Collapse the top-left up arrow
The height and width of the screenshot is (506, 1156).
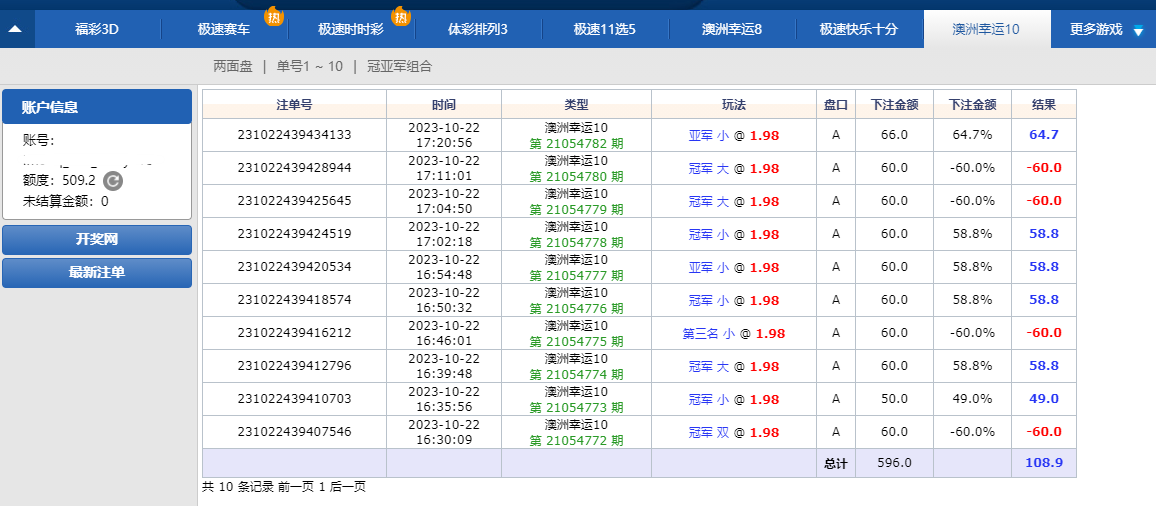point(16,29)
